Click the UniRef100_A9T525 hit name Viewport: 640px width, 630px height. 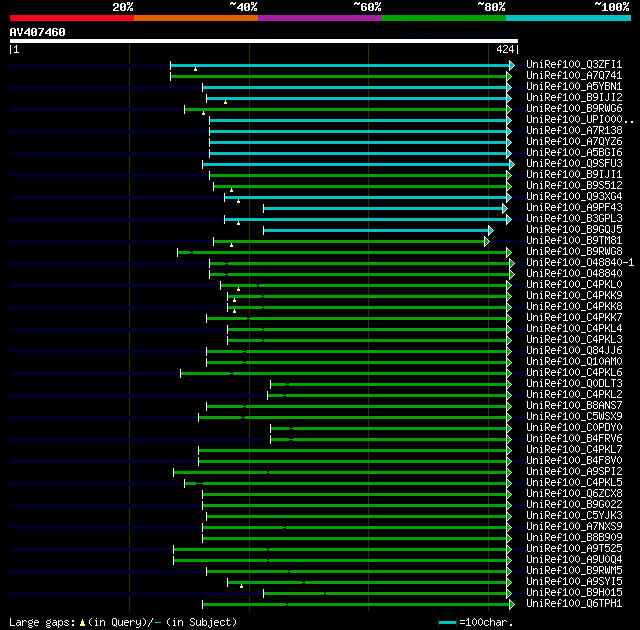click(574, 549)
